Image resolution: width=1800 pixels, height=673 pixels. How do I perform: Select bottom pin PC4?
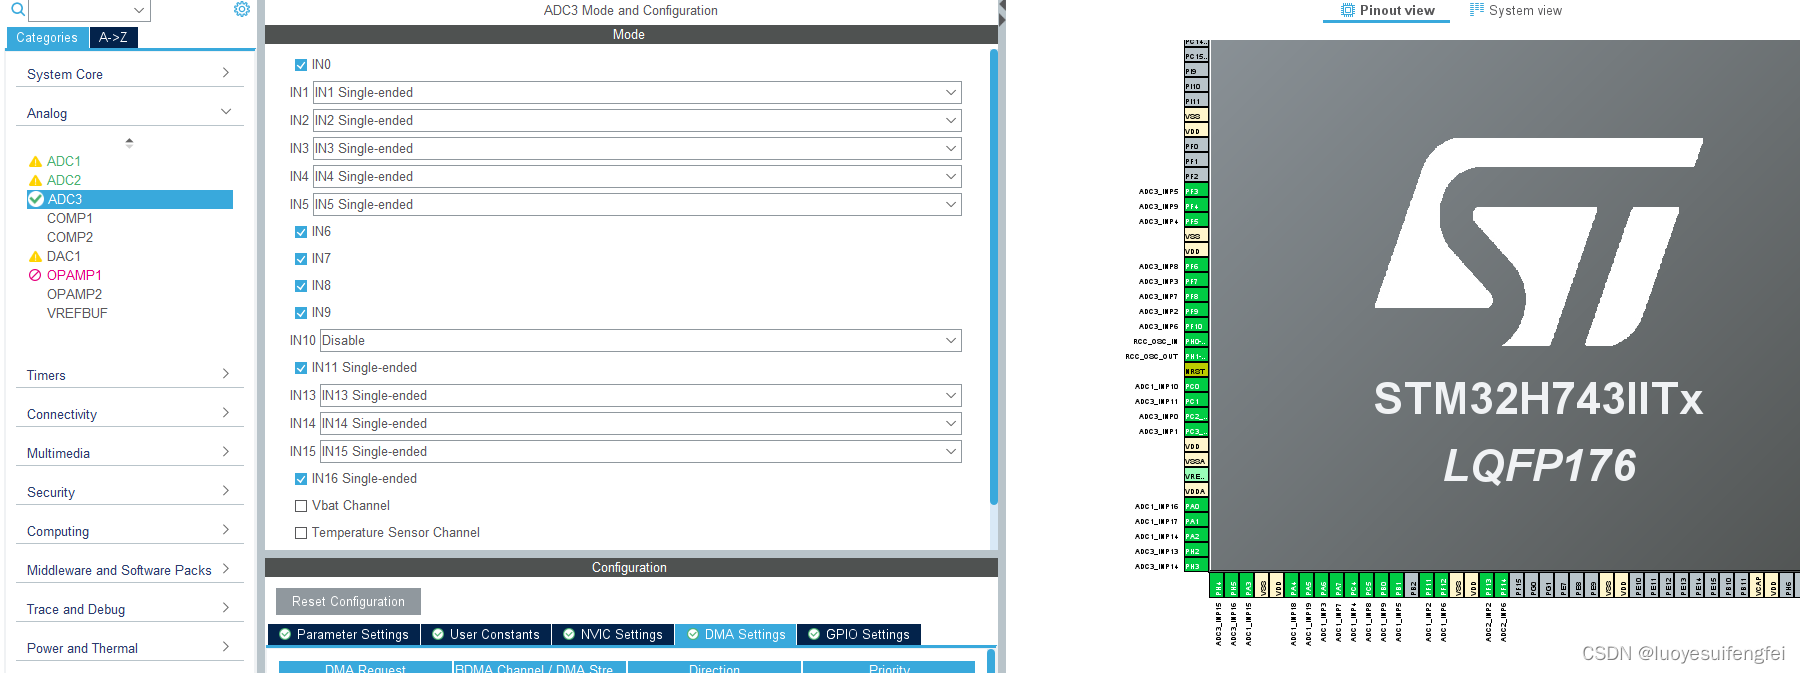coord(1352,585)
